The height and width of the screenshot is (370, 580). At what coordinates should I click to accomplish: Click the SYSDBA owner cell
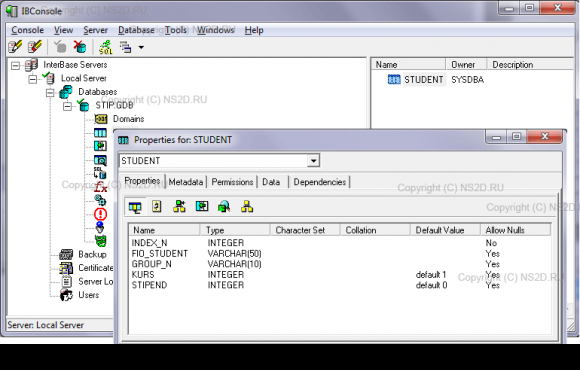467,80
